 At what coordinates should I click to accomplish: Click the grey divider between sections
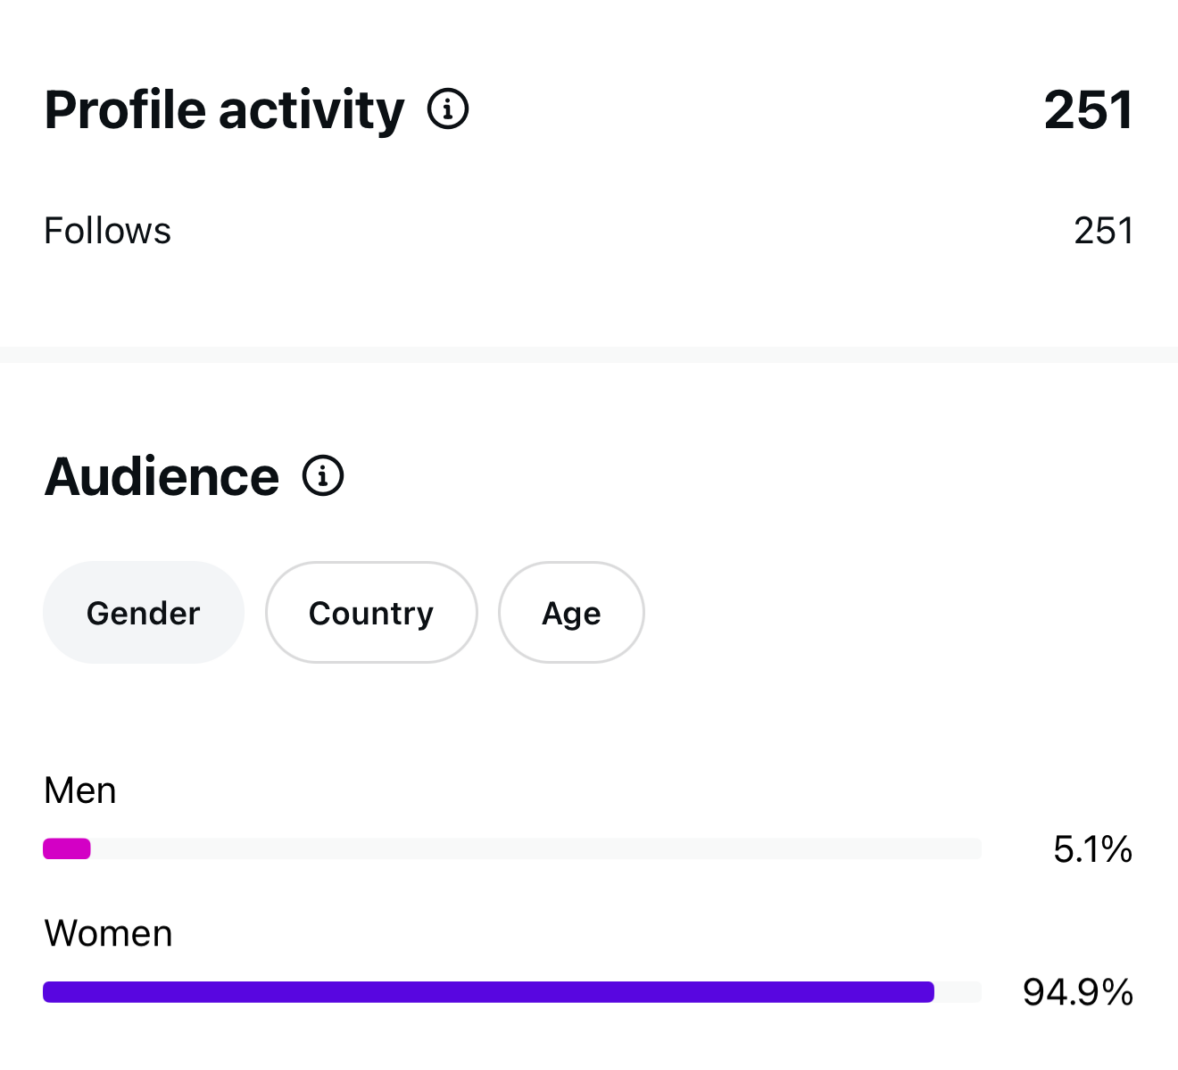coord(589,355)
